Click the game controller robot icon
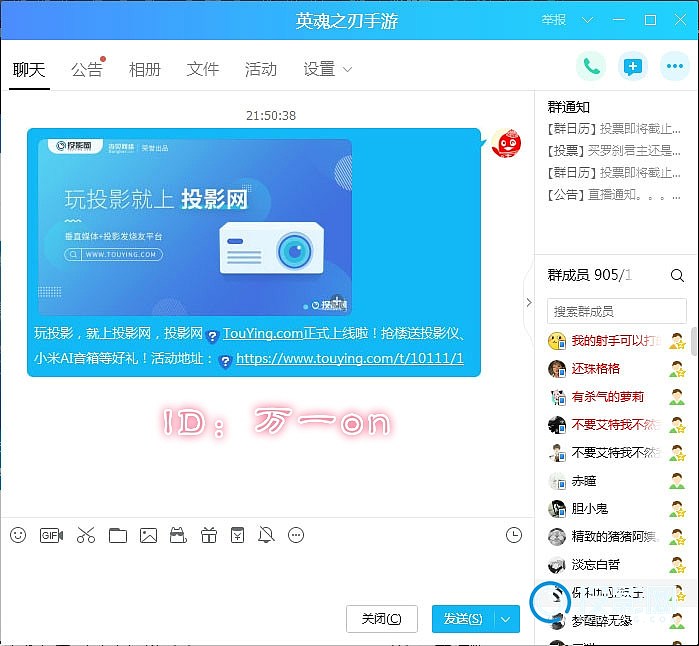This screenshot has width=699, height=646. [x=178, y=535]
